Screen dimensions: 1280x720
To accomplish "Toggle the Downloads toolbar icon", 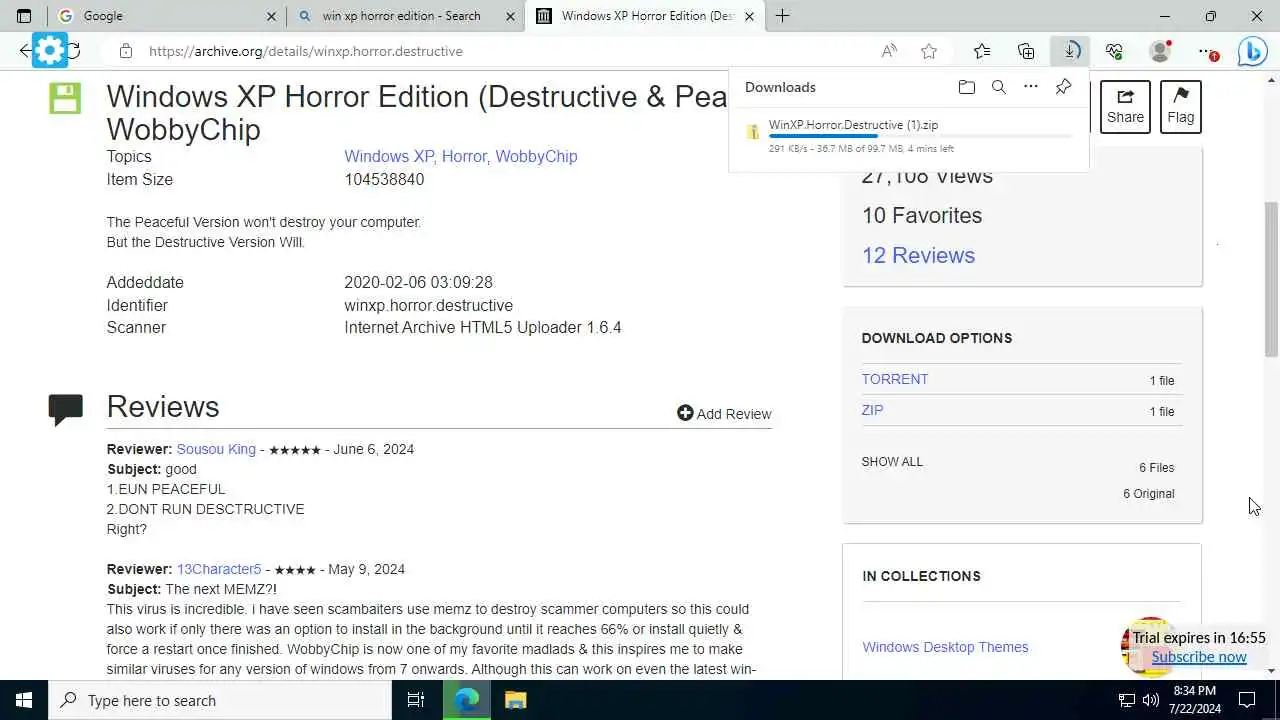I will (1071, 51).
